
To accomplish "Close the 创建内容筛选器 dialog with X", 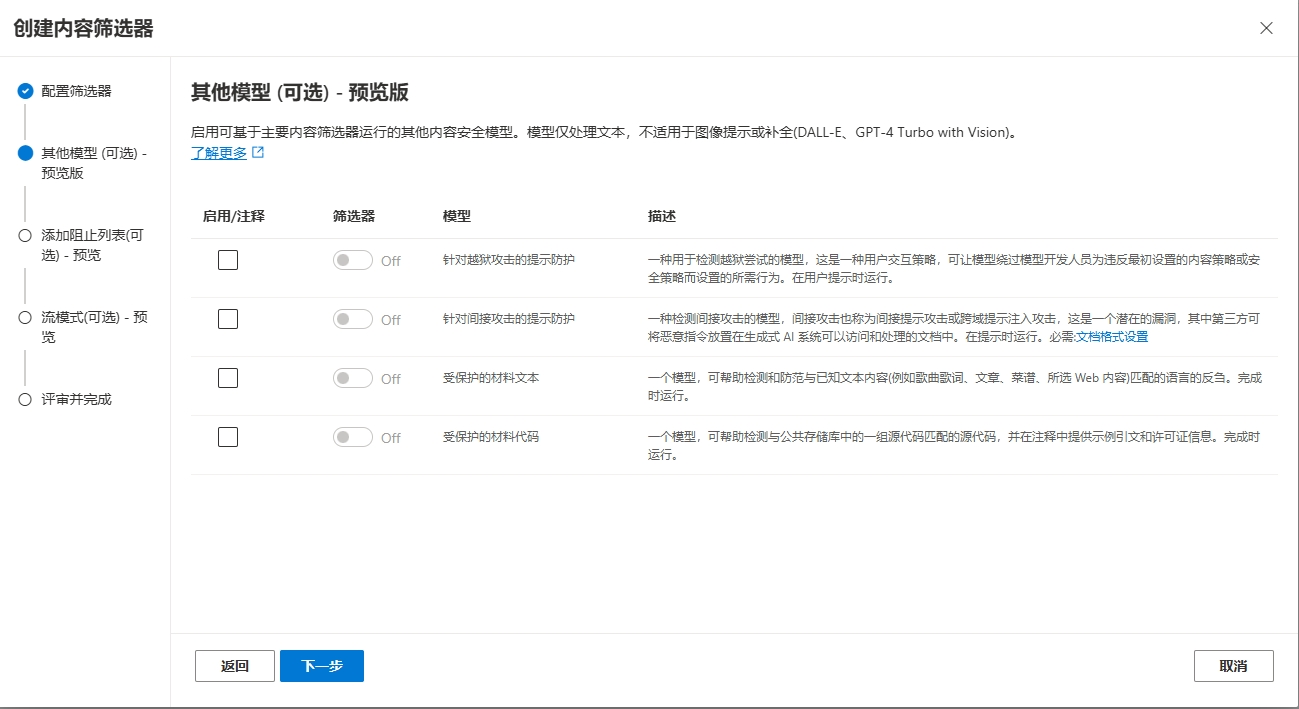I will click(1266, 28).
